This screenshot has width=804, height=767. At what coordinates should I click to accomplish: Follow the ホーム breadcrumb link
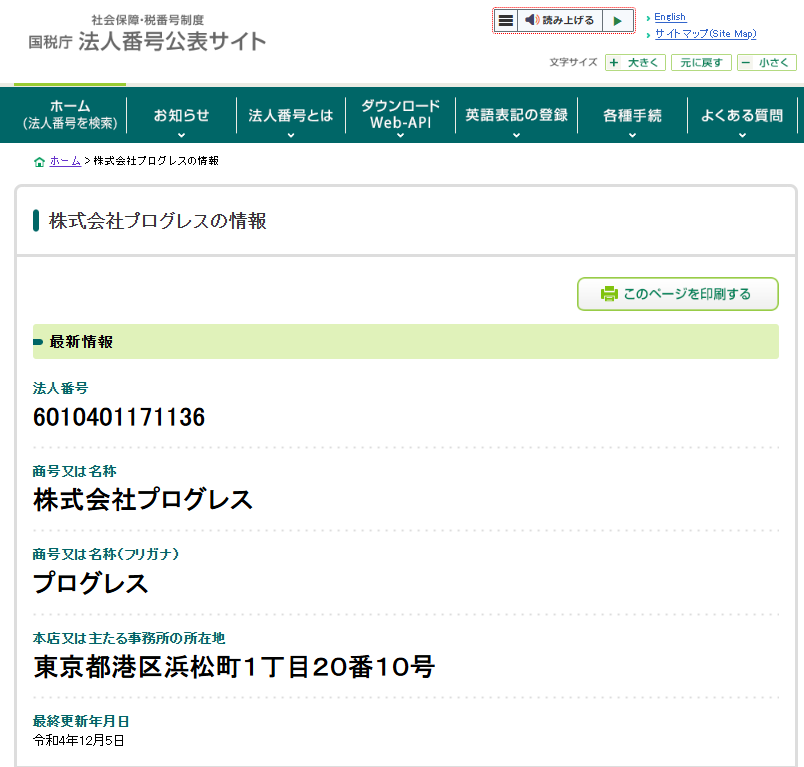click(x=65, y=161)
